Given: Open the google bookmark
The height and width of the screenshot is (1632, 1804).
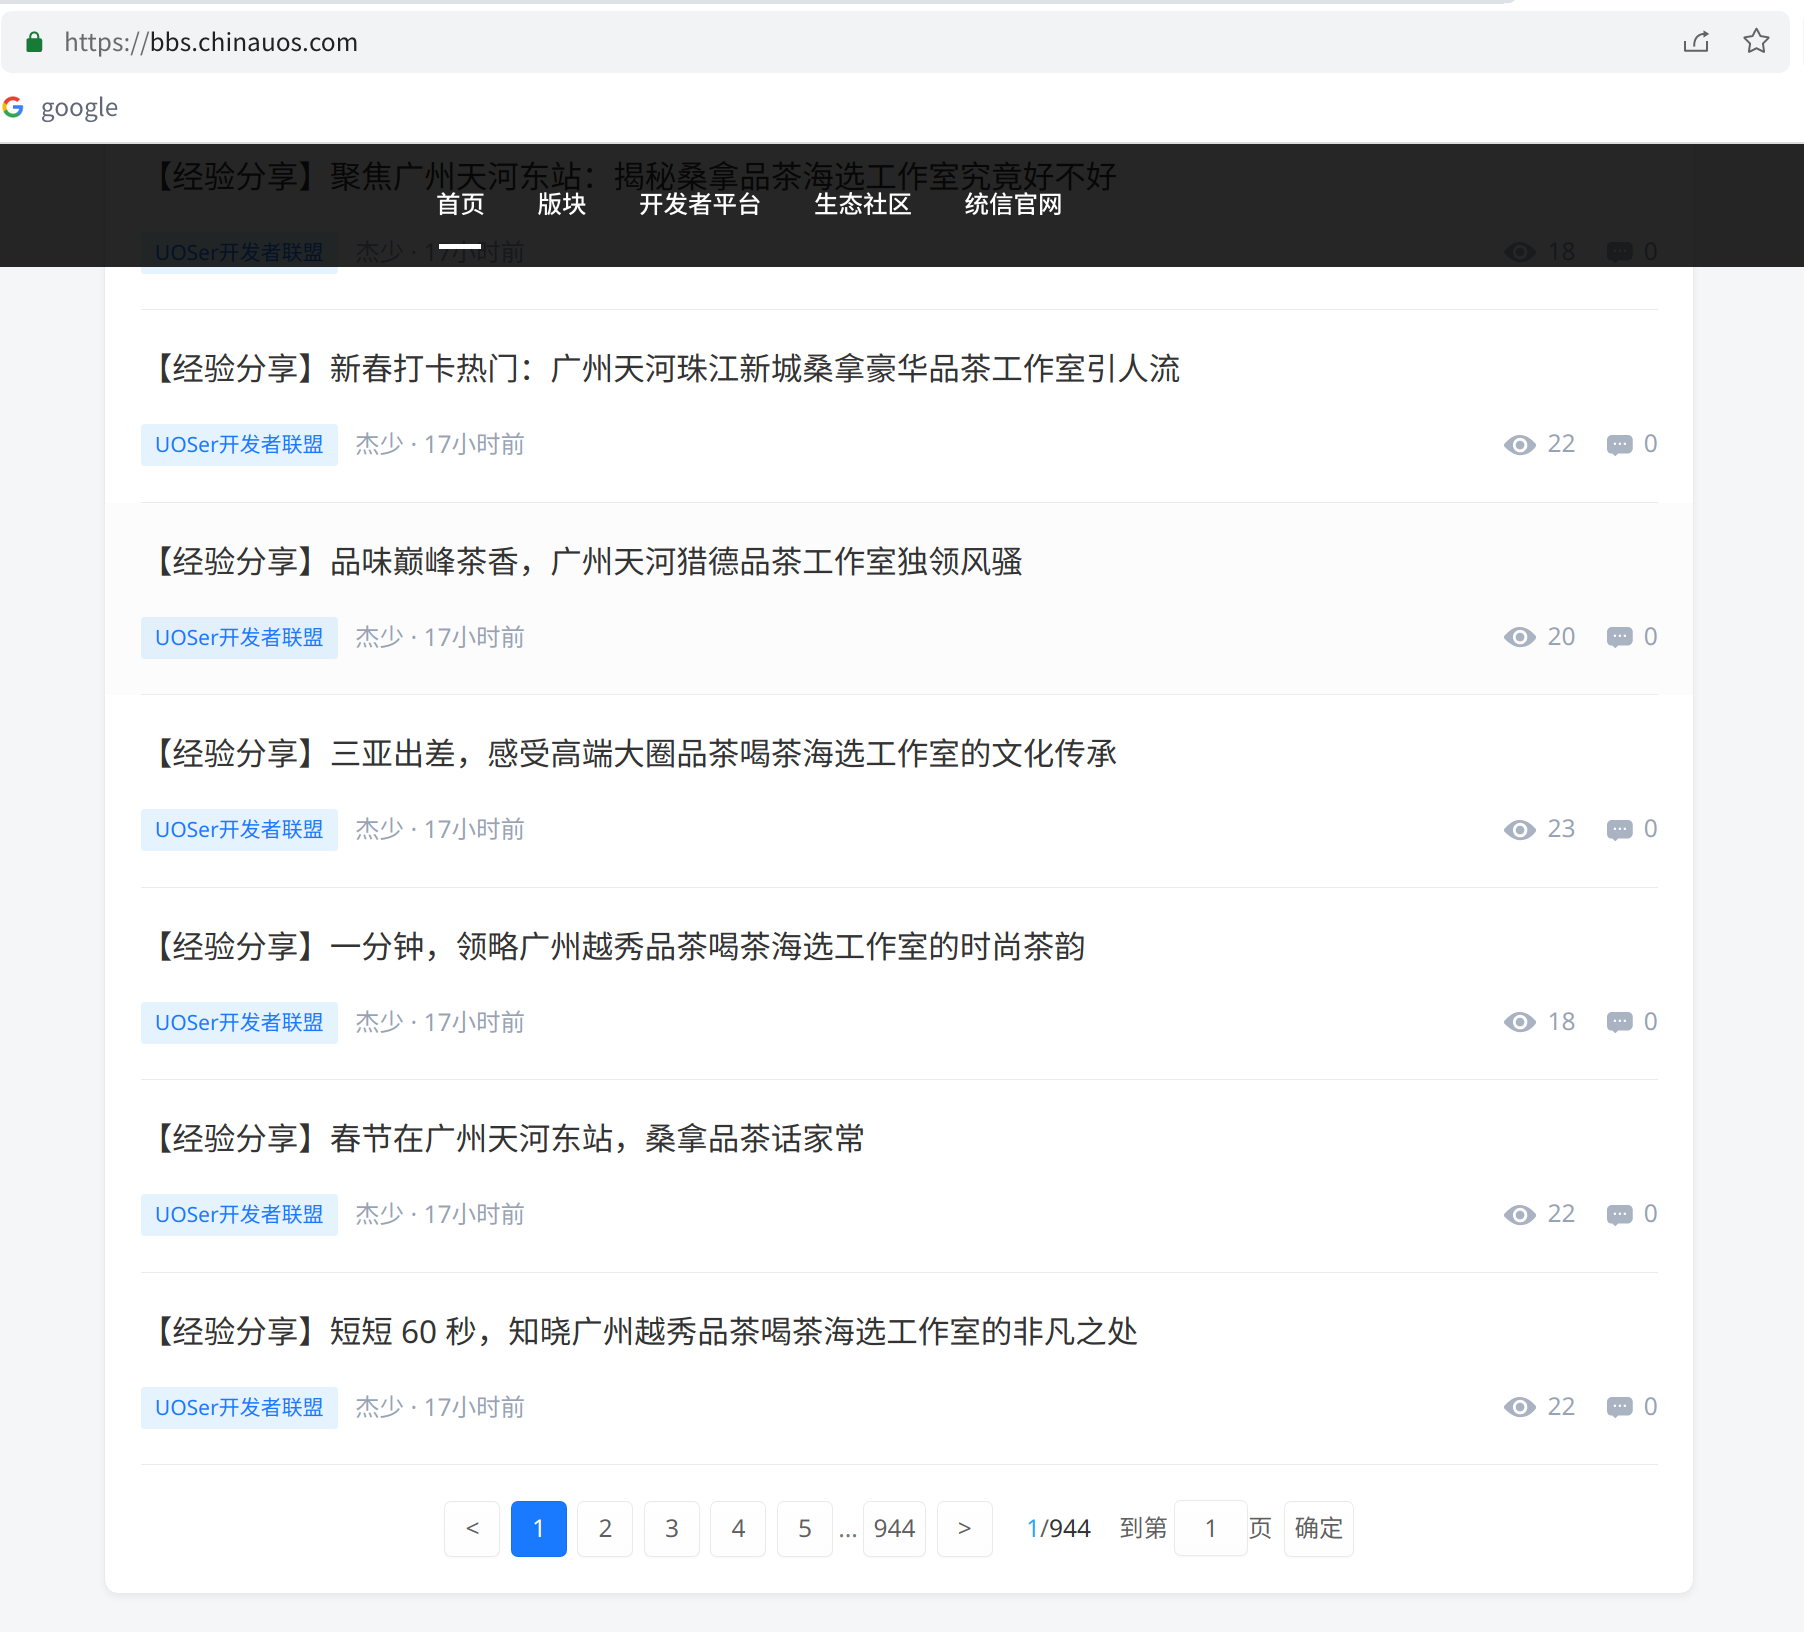Looking at the screenshot, I should click(x=61, y=107).
